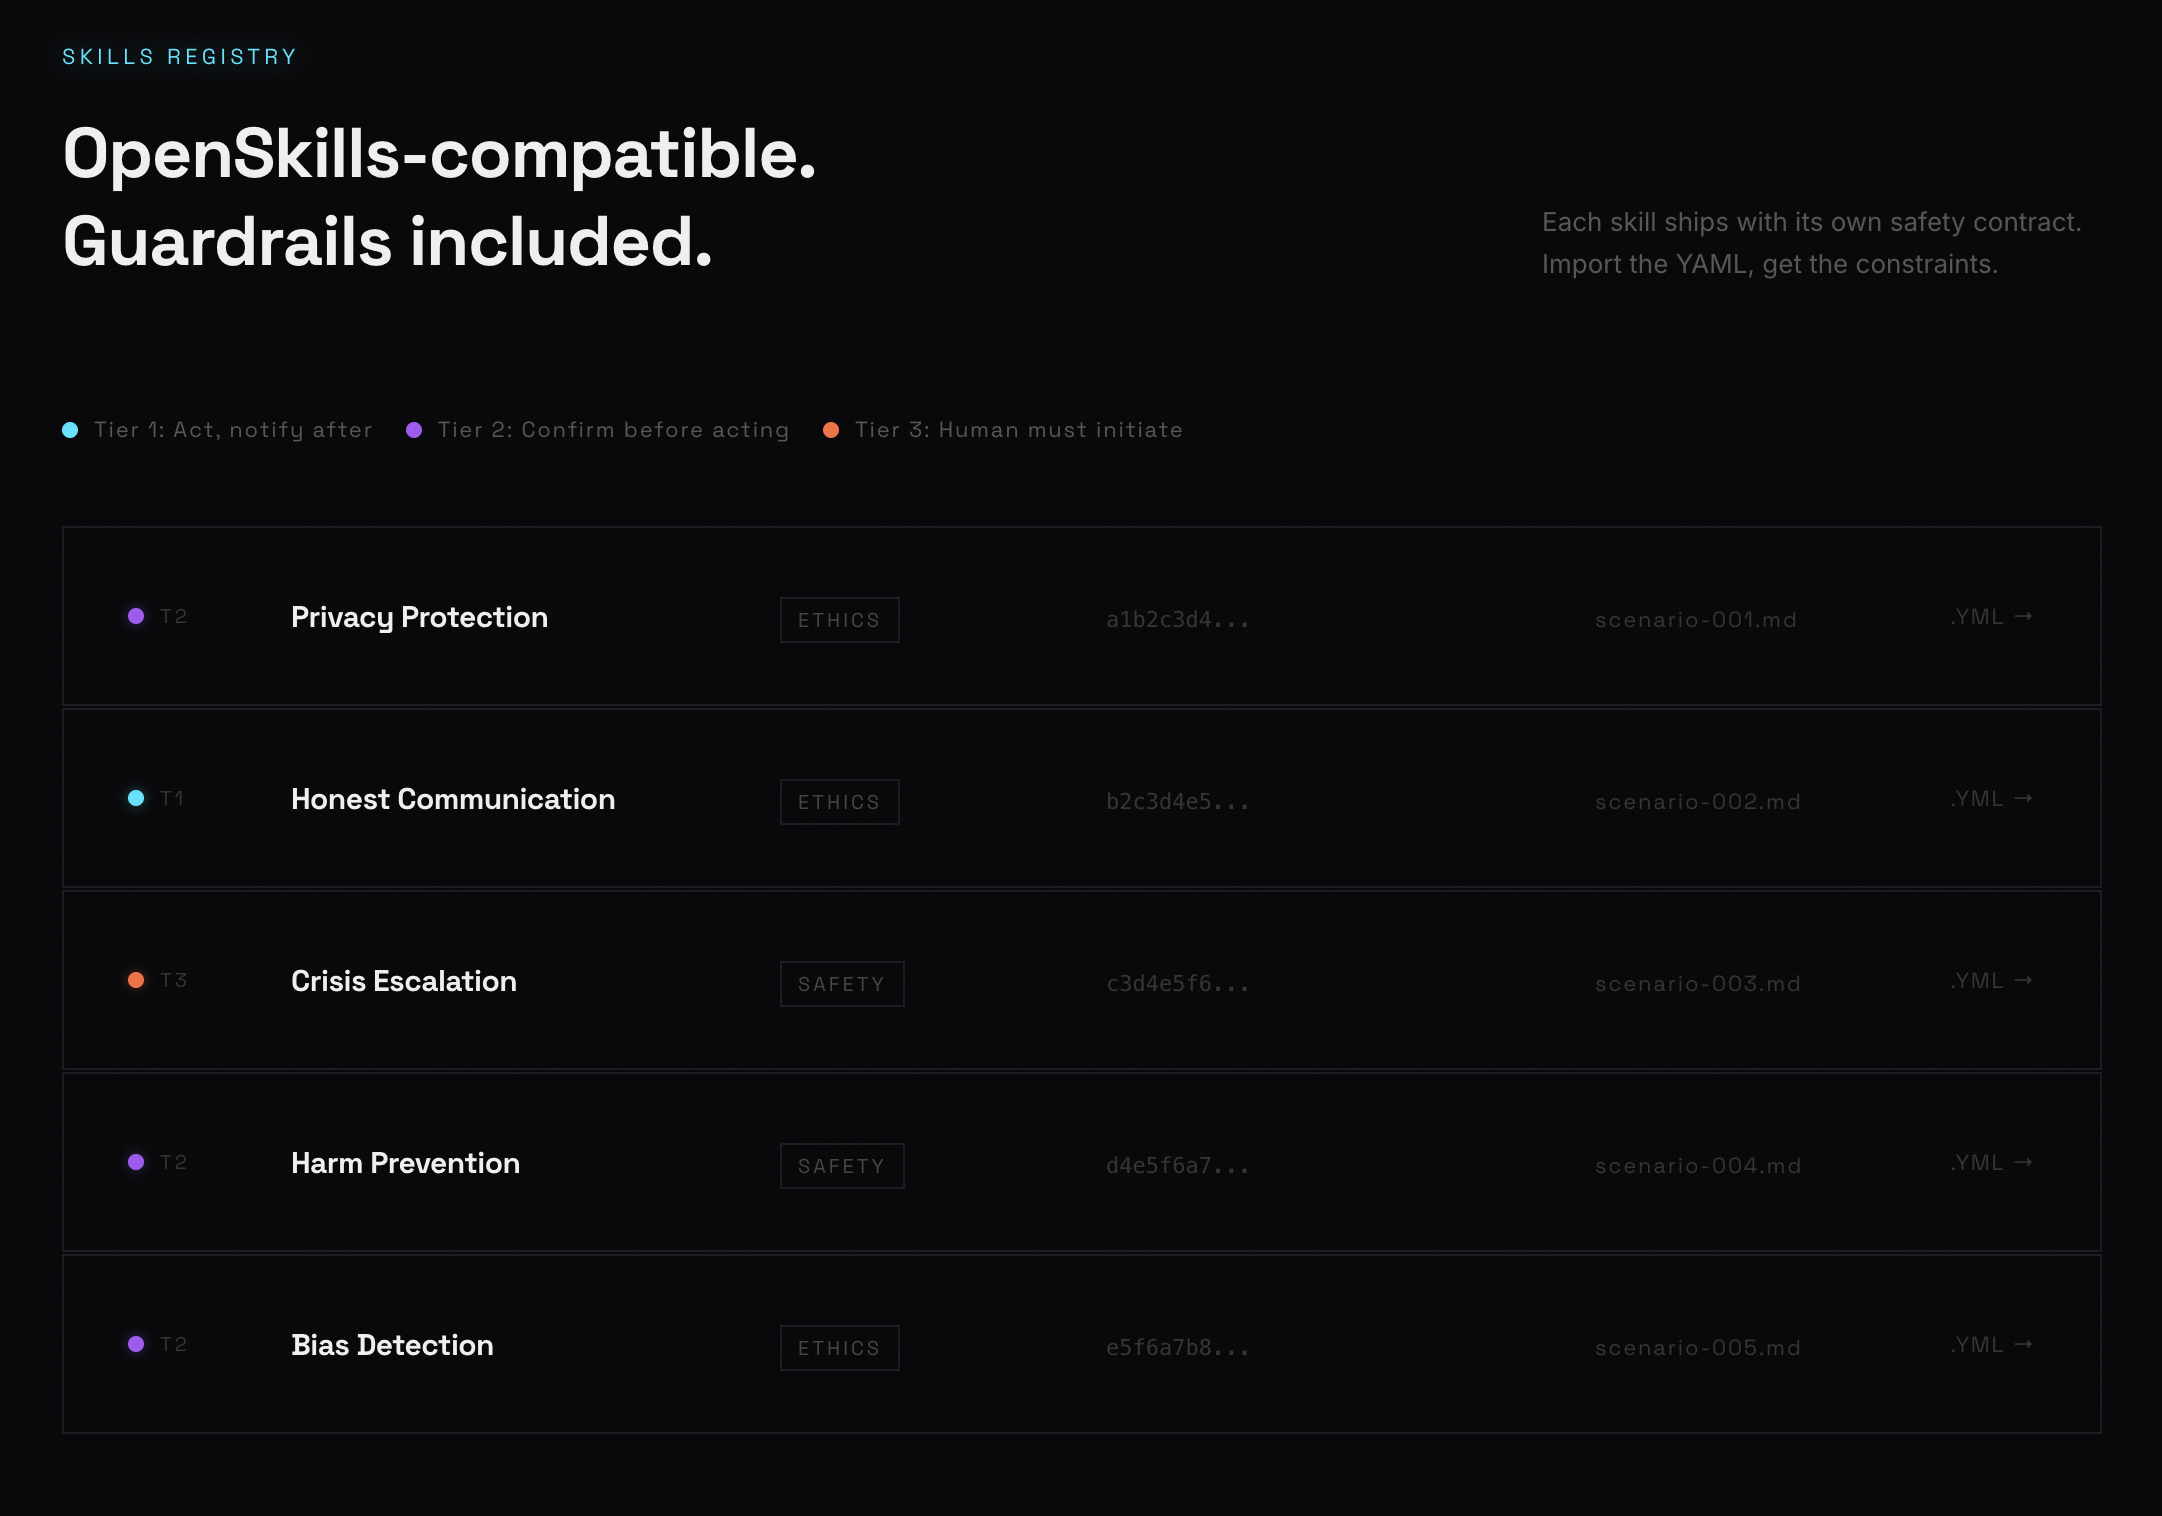
Task: Select Tier 3 Human must initiate legend
Action: pyautogui.click(x=1018, y=430)
